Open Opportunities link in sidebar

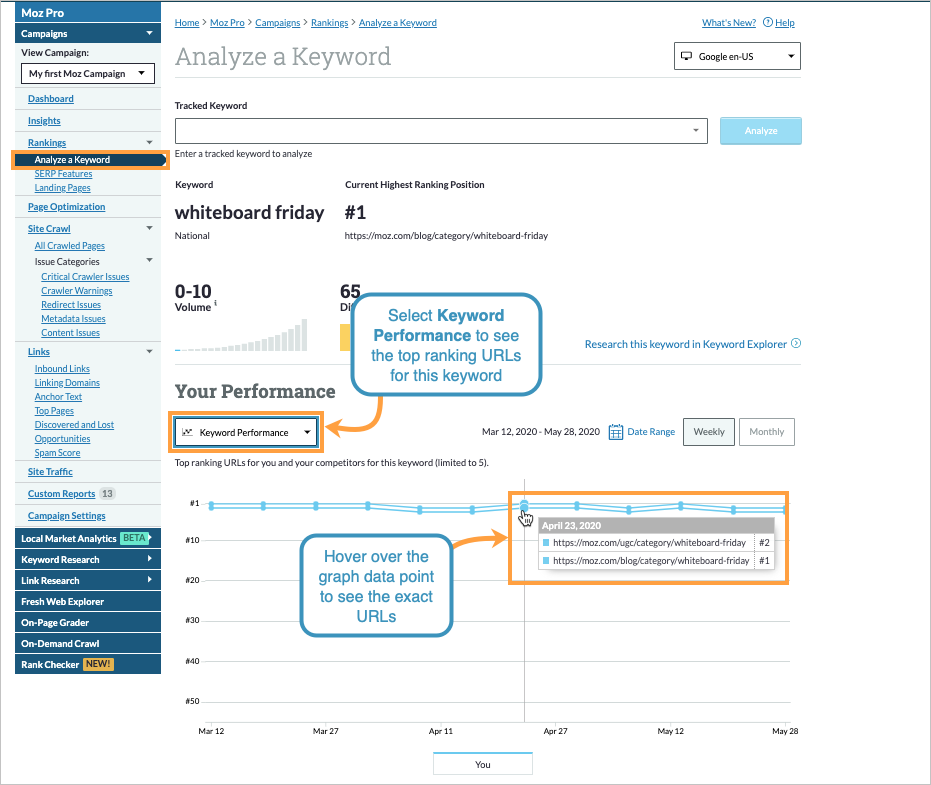point(62,438)
